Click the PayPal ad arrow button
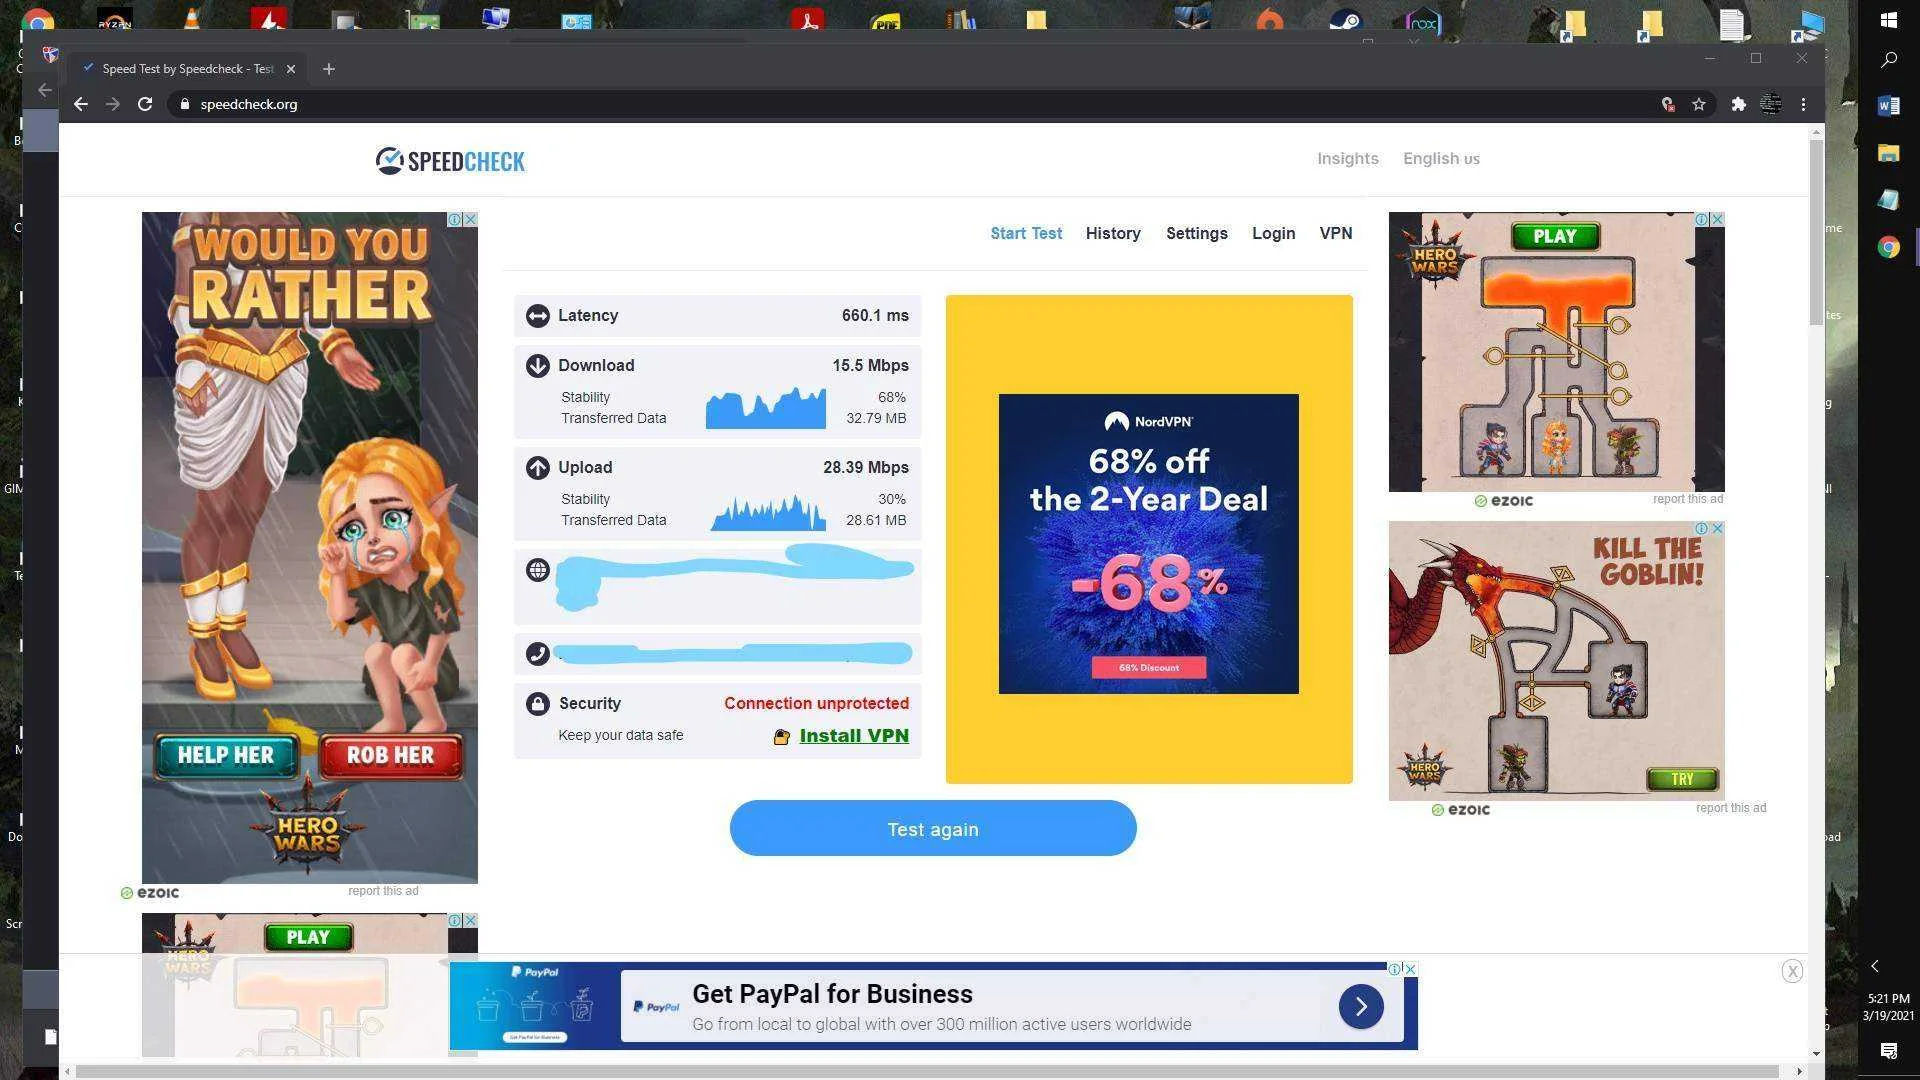The height and width of the screenshot is (1080, 1920). [1361, 1007]
